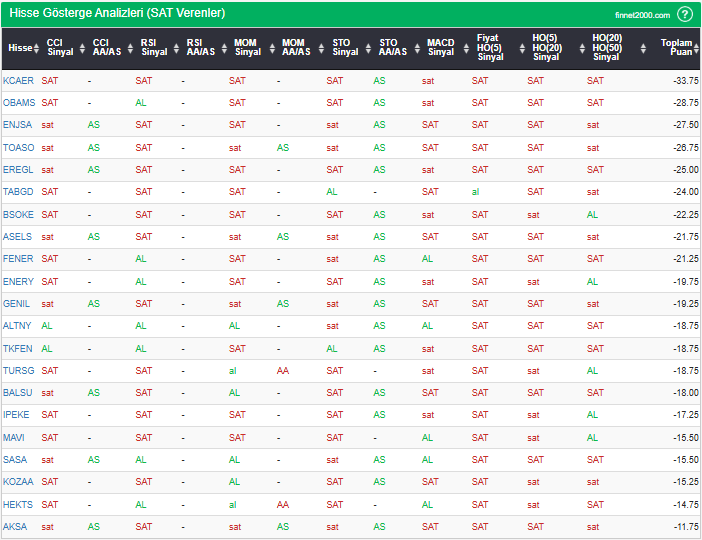
Task: Sort by STO AA/AS column header
Action: coord(393,48)
